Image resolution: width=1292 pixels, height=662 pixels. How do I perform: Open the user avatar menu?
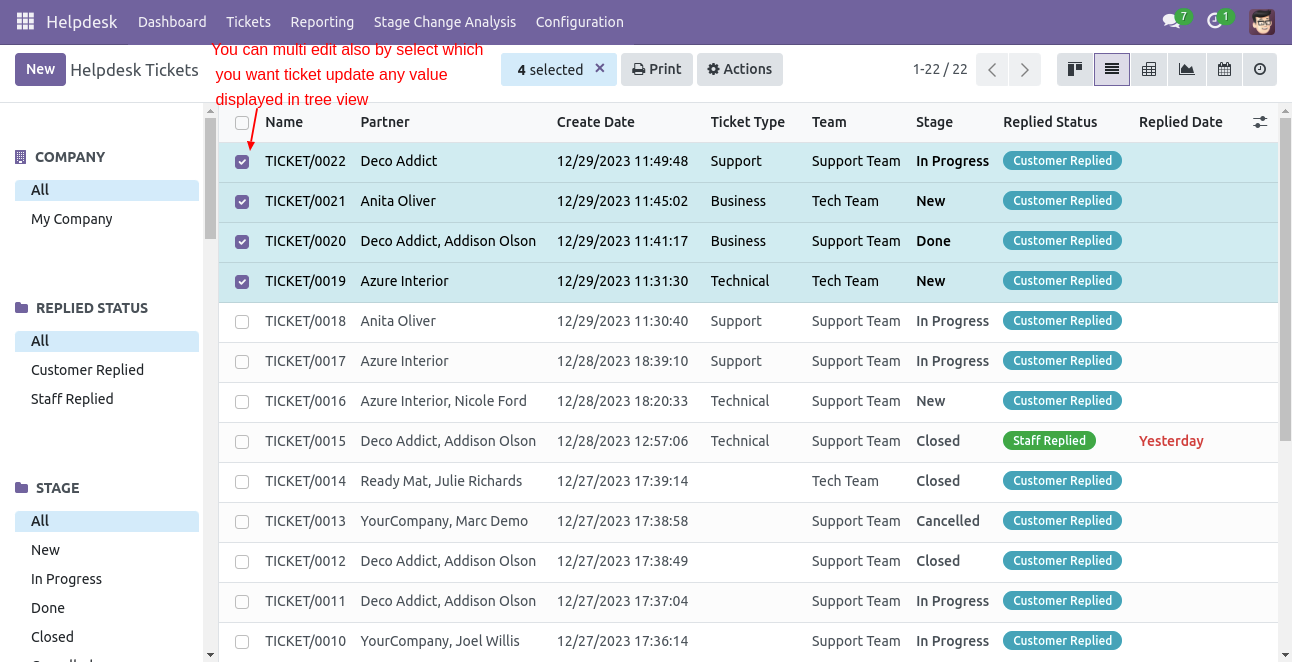click(x=1261, y=21)
